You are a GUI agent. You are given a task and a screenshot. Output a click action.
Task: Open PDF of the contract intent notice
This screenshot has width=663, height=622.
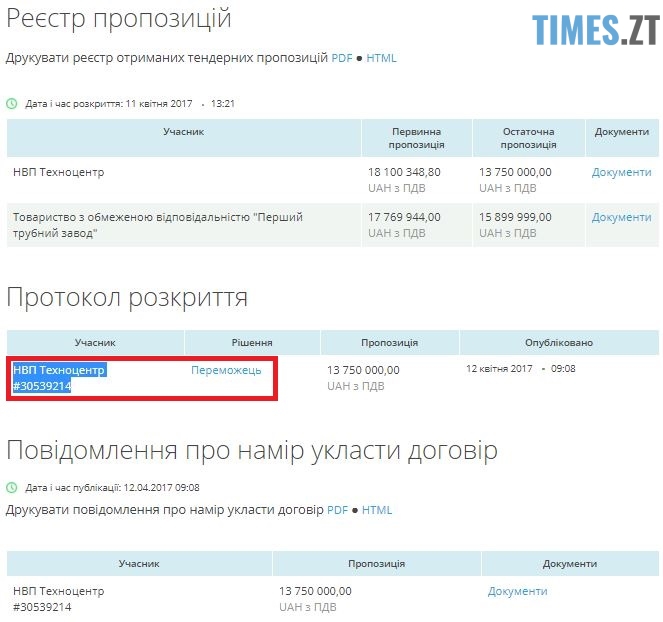coord(339,510)
